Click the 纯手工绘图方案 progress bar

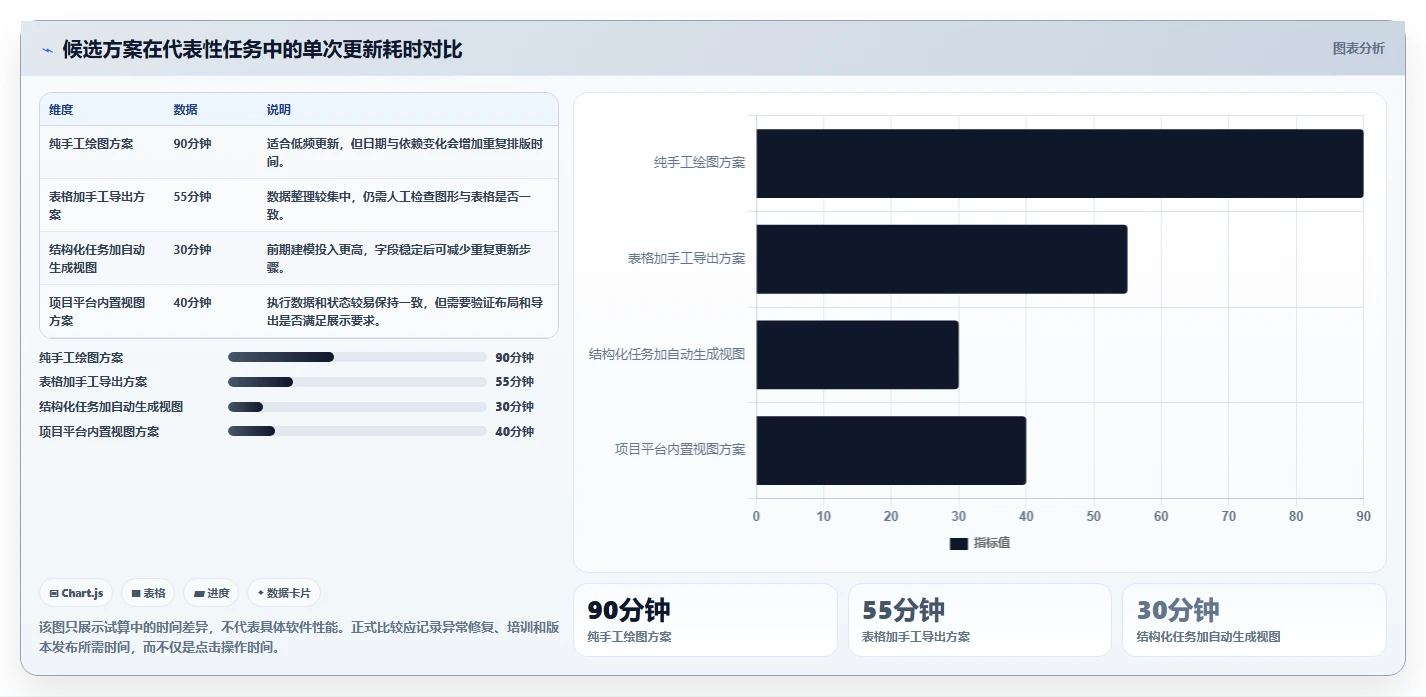click(357, 357)
